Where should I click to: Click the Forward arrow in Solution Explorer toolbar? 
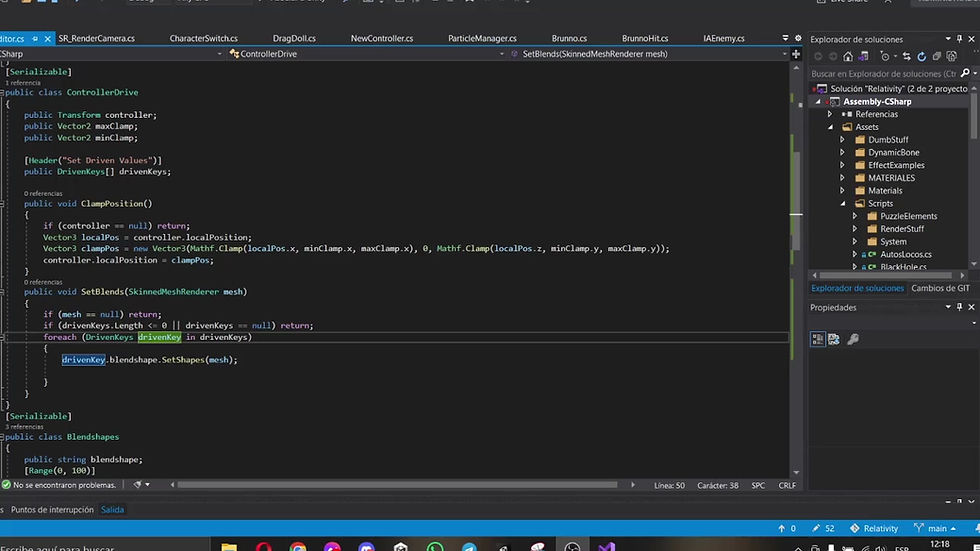[x=832, y=56]
